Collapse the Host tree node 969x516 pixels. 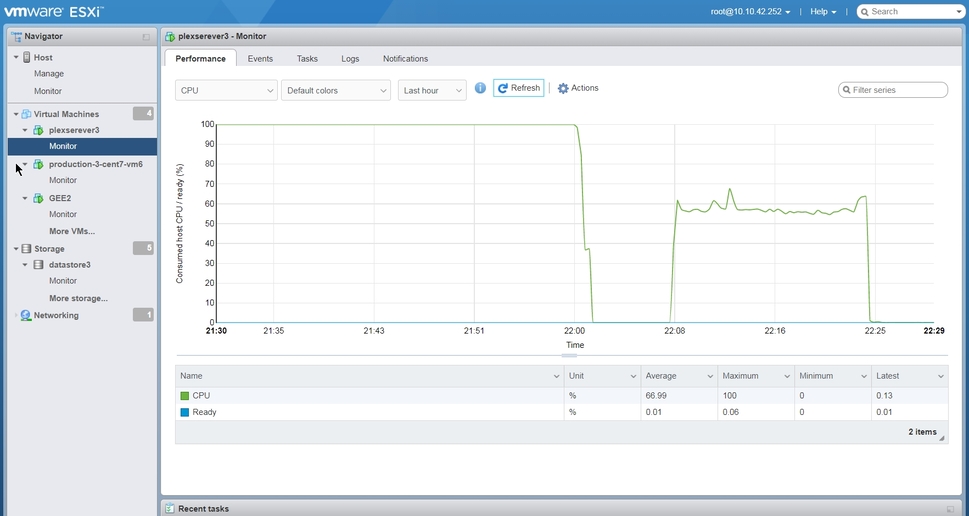[x=16, y=57]
